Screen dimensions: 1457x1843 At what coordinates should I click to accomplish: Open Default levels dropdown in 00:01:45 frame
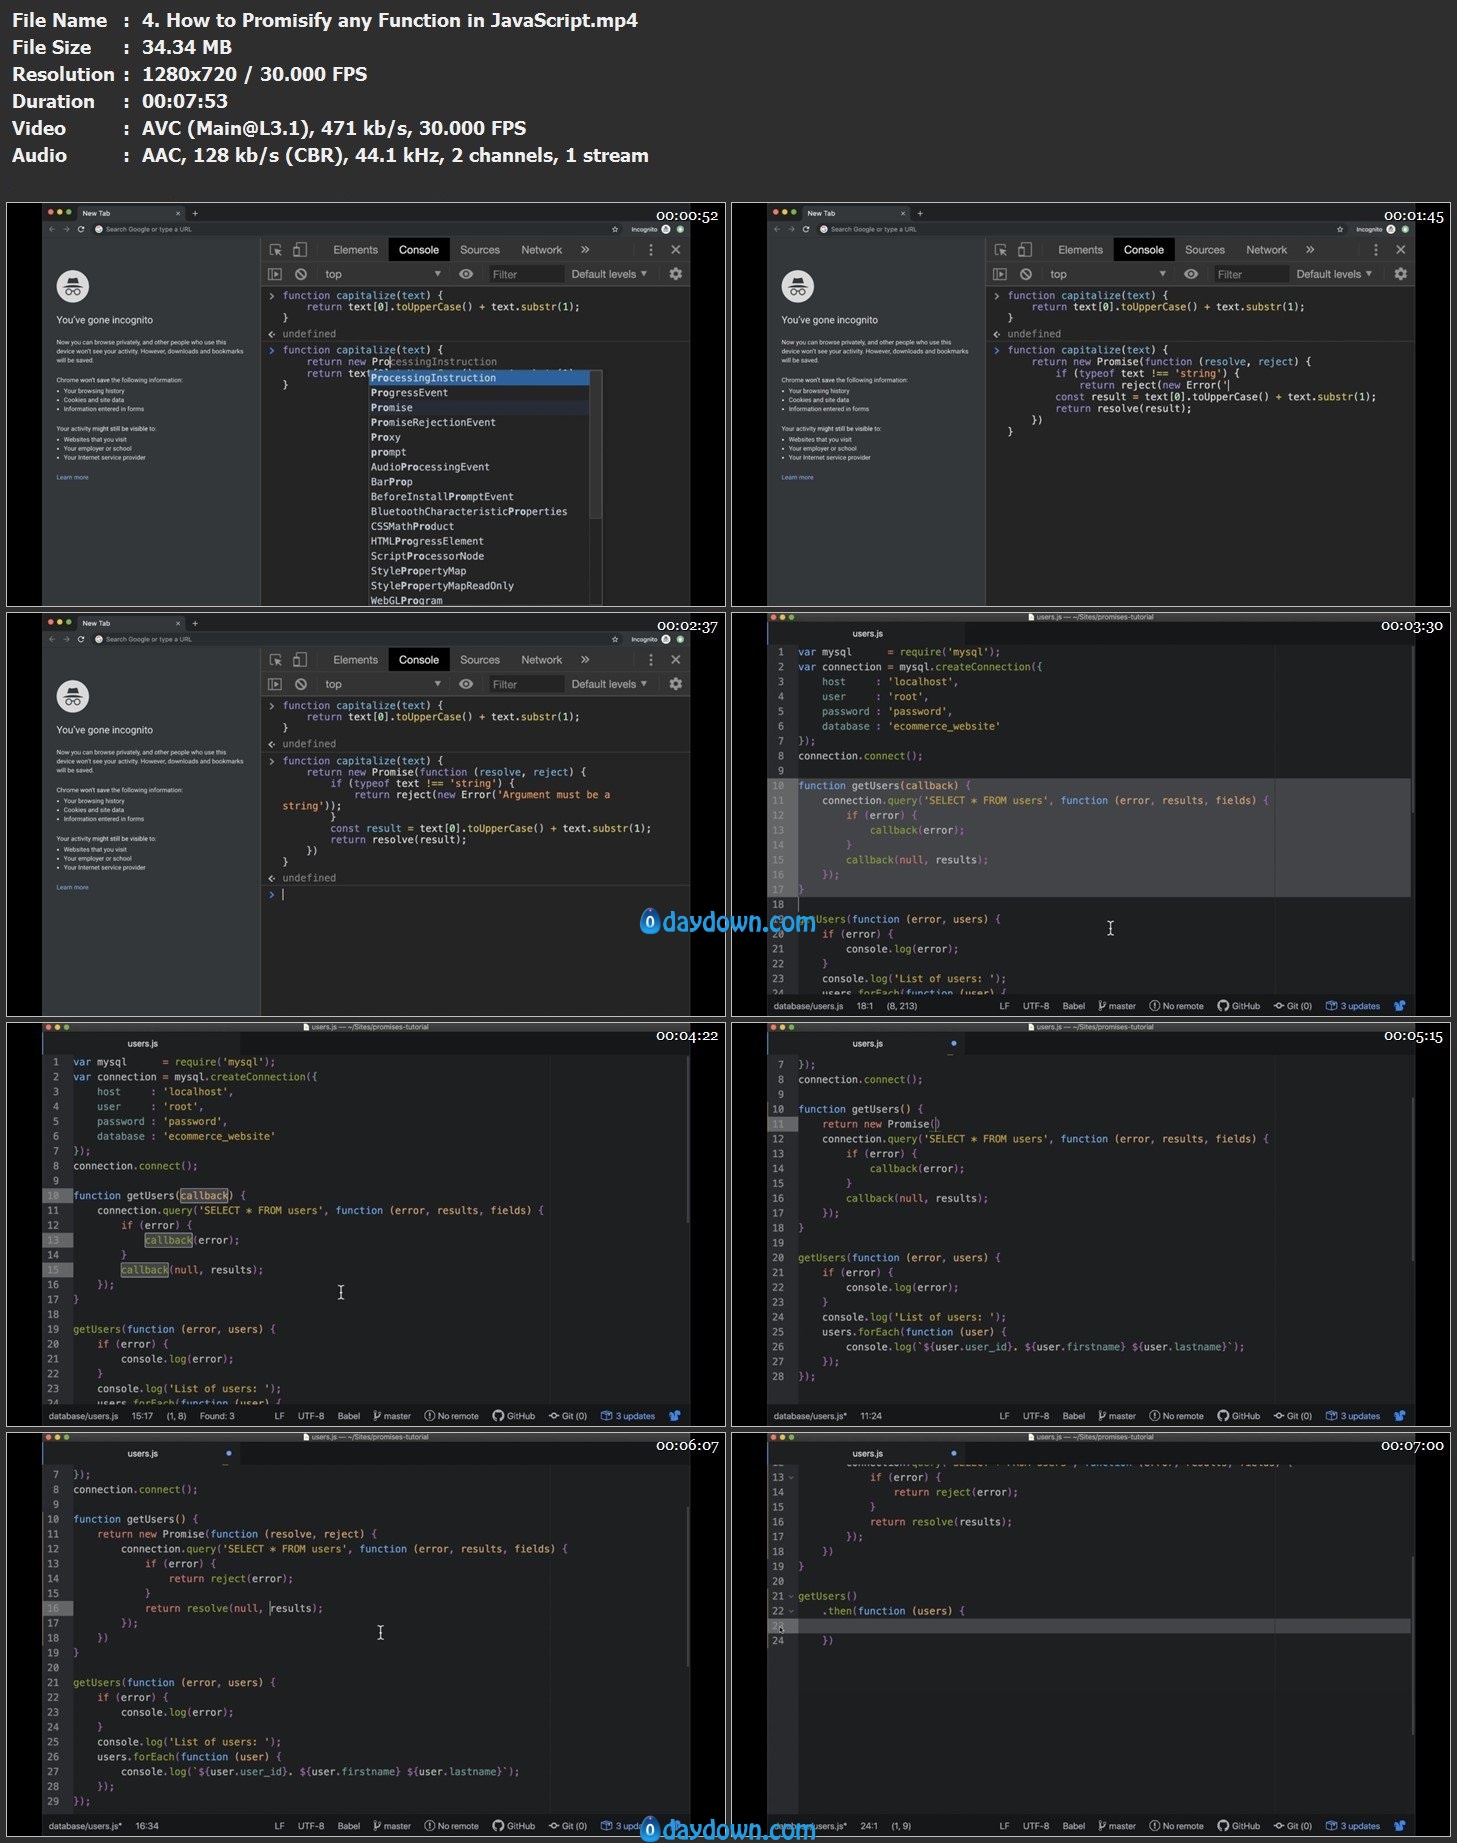[1334, 274]
